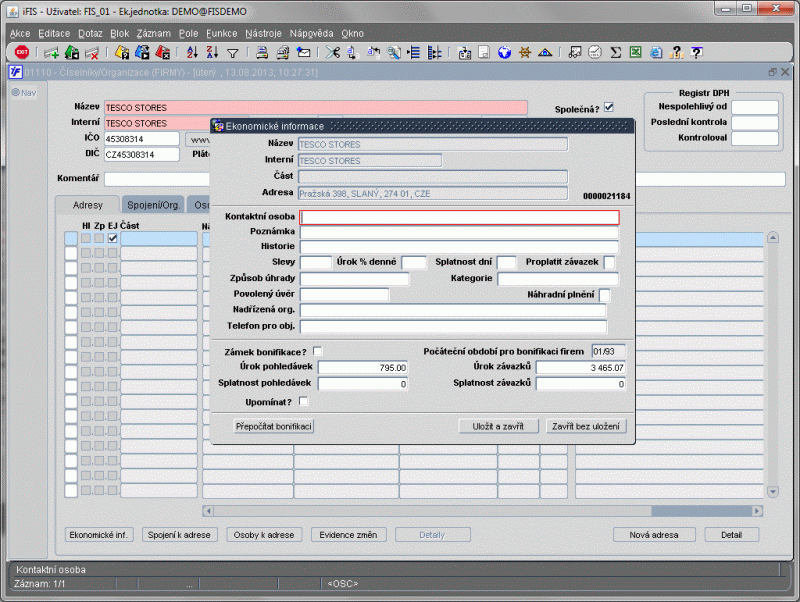Click the scissors cut icon
Screen dimensions: 800x602
333,52
